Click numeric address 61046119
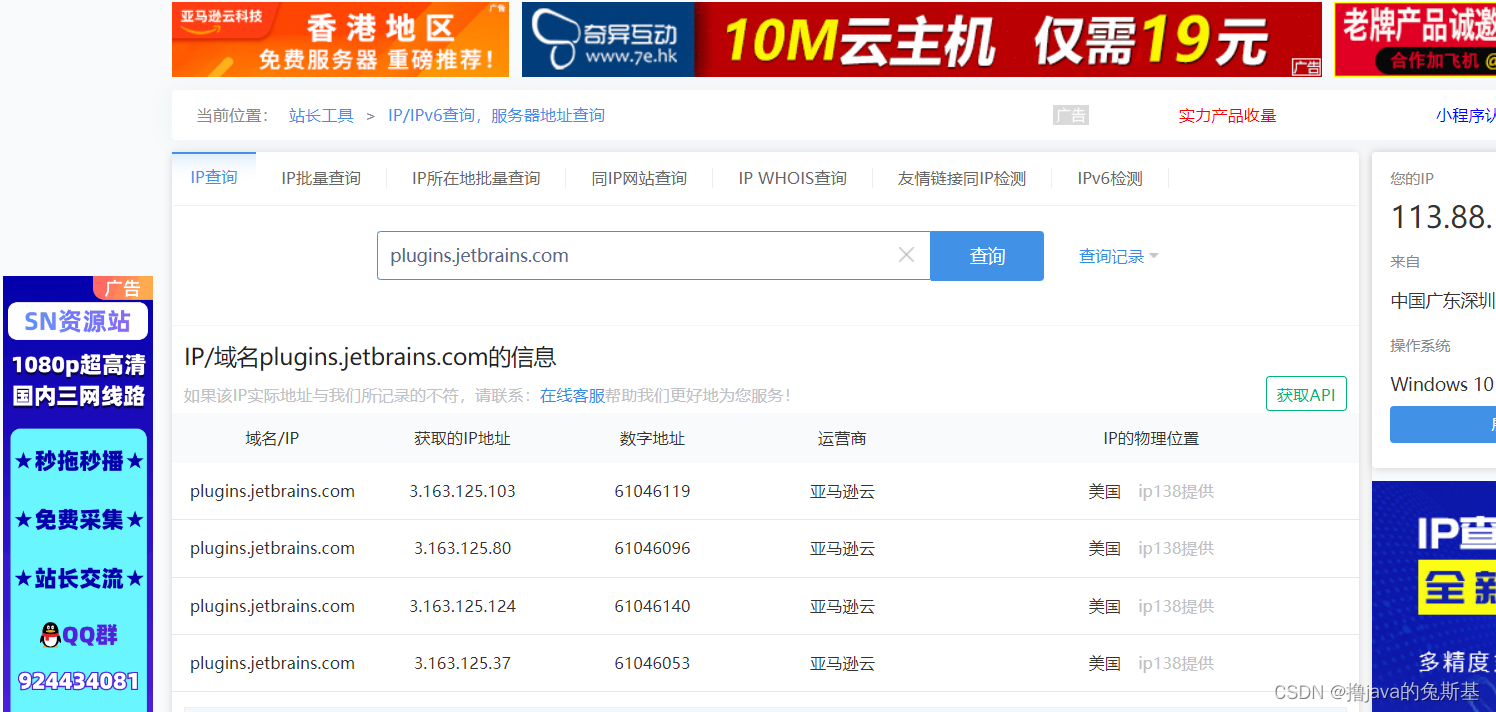Screen dimensions: 1496x712 652,491
